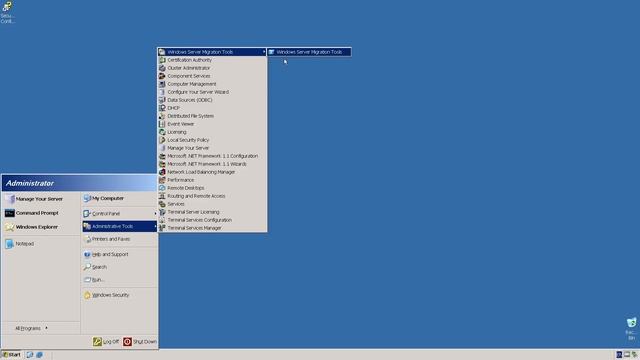Launch Windows Server Migration Tools from the flyout submenu
Viewport: 640px width, 360px height.
coord(309,52)
